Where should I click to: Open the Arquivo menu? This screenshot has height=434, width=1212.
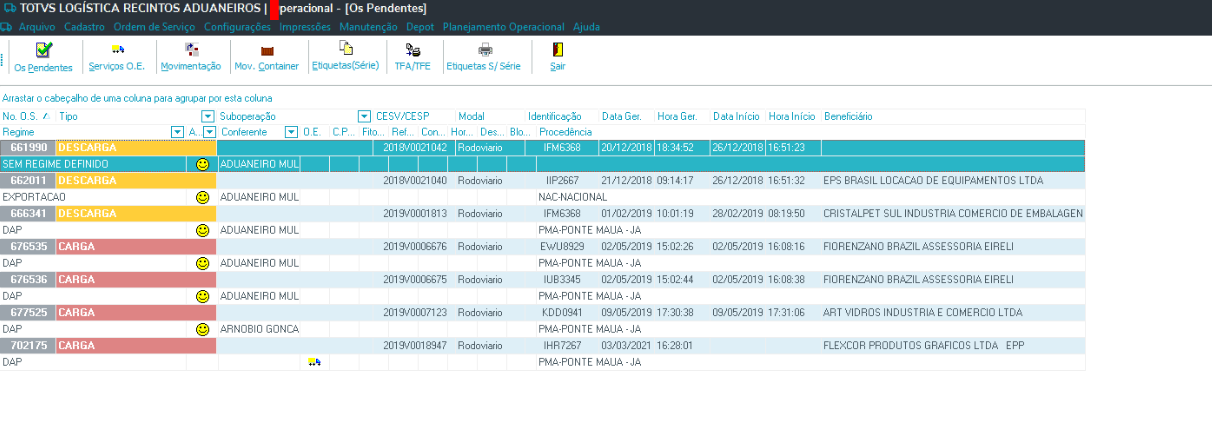[37, 27]
